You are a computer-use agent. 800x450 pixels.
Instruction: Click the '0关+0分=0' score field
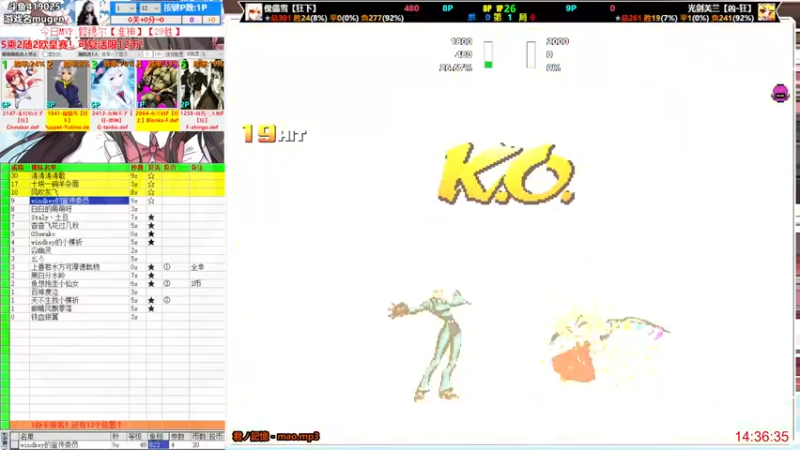click(147, 19)
